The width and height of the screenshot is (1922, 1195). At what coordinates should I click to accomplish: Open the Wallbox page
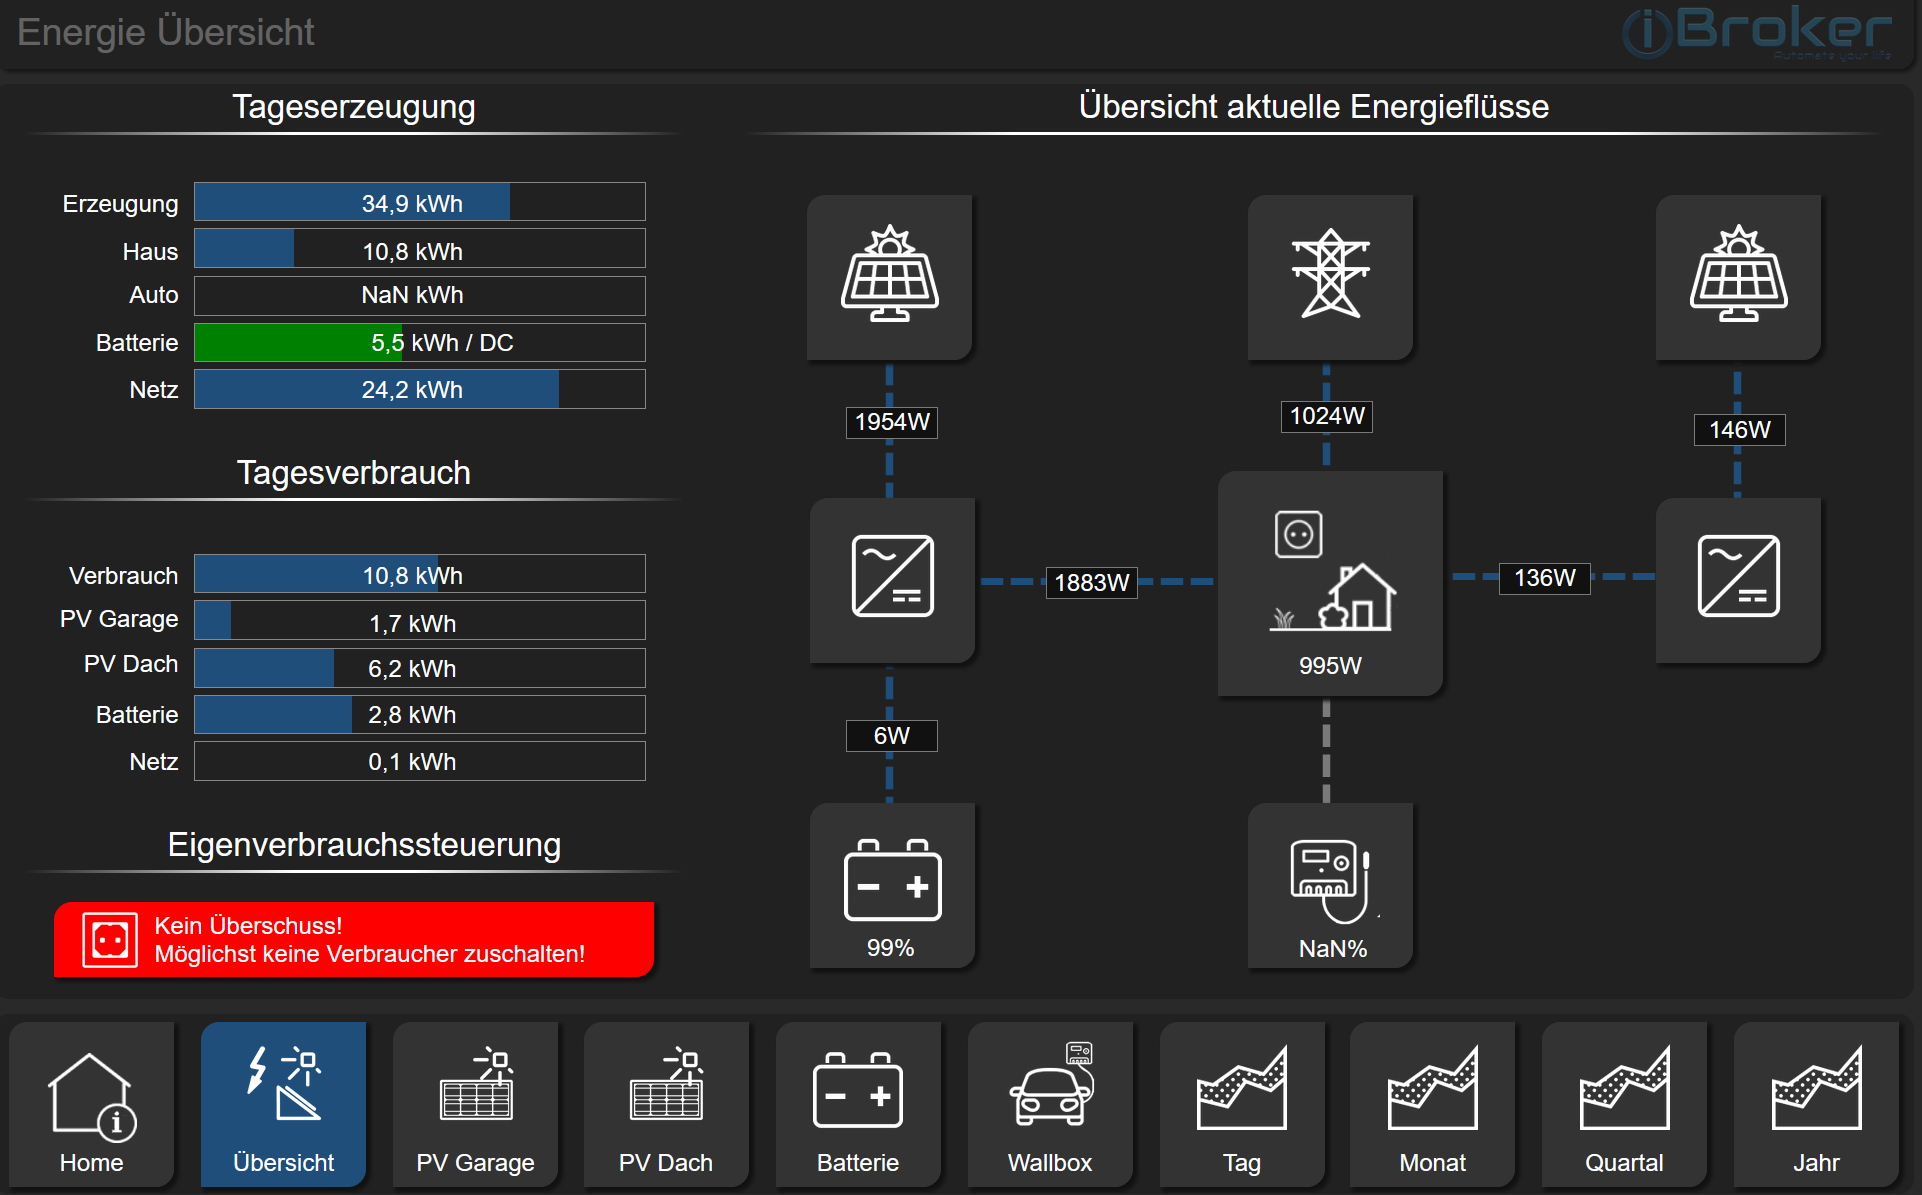[x=1050, y=1105]
